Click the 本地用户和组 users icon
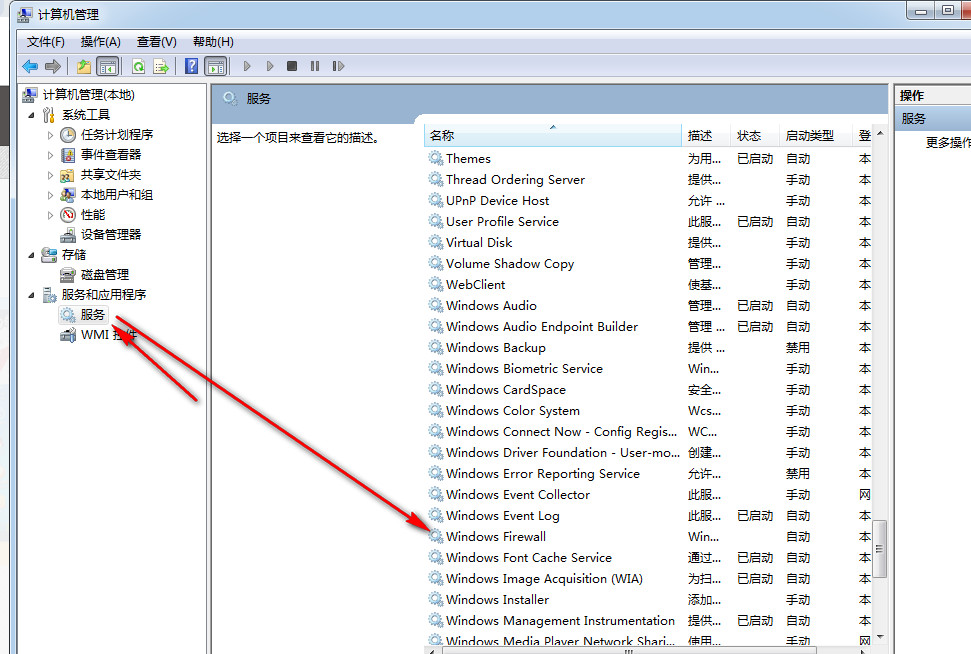This screenshot has height=654, width=971. click(67, 195)
